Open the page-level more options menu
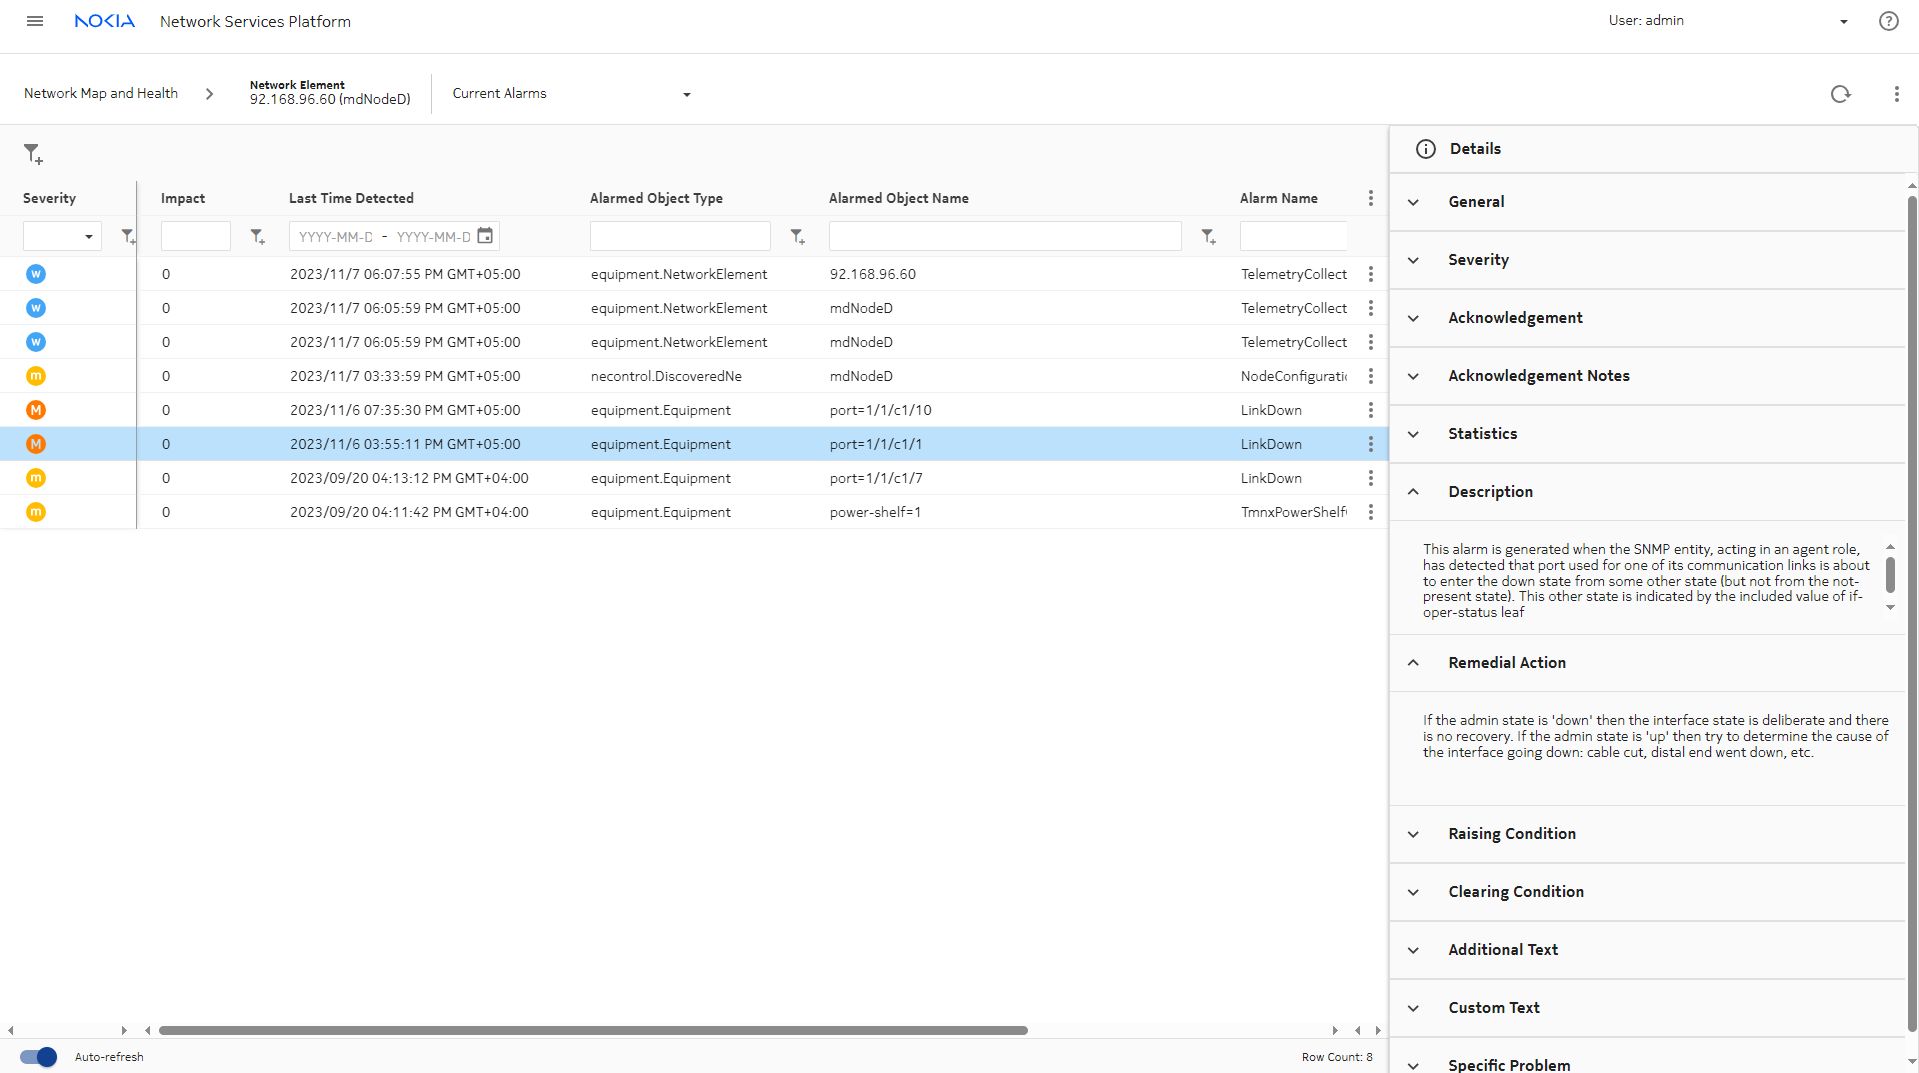Screen dimensions: 1919x1073 (x=1896, y=94)
